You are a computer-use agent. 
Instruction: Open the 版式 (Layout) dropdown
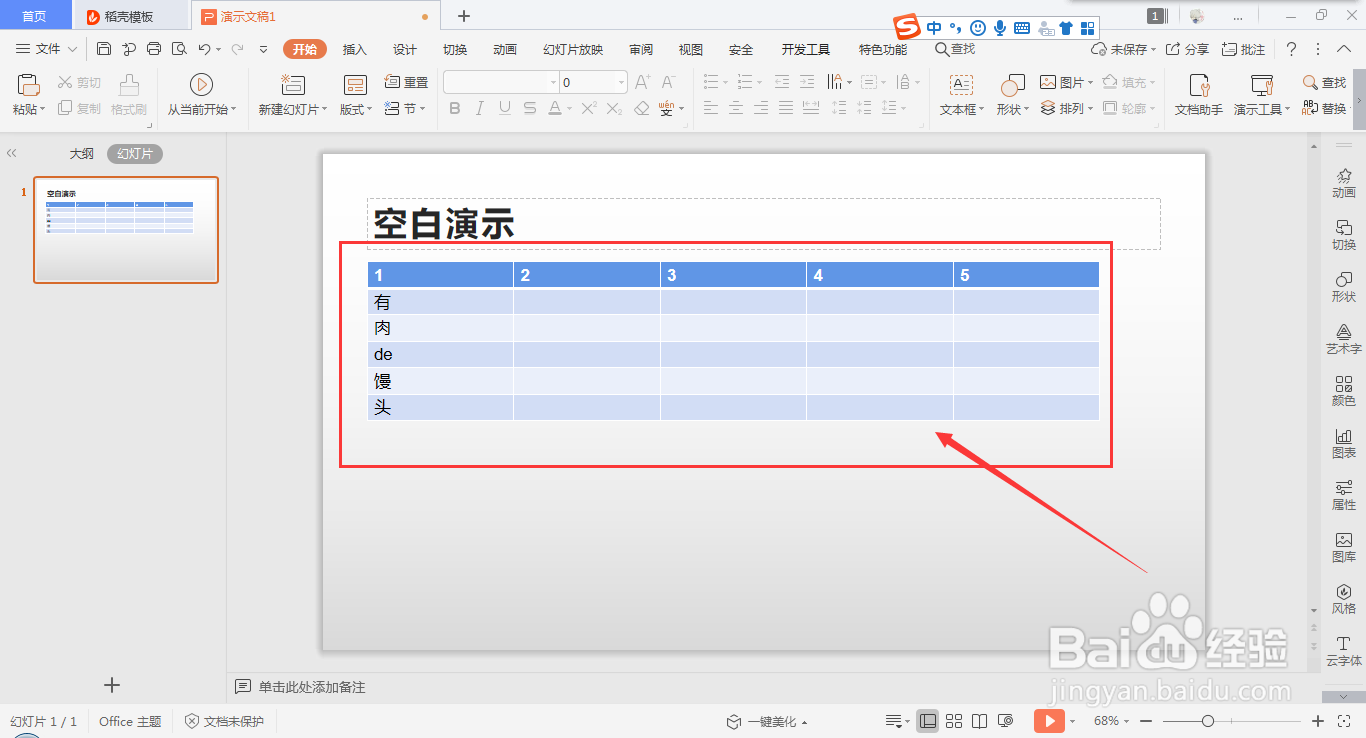click(x=354, y=110)
